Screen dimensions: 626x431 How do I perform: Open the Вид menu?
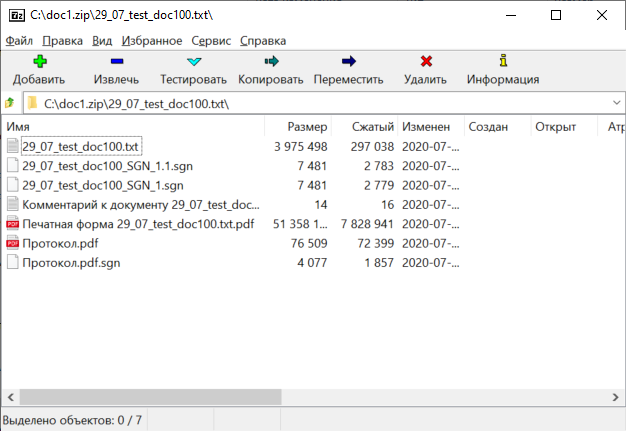pyautogui.click(x=102, y=41)
